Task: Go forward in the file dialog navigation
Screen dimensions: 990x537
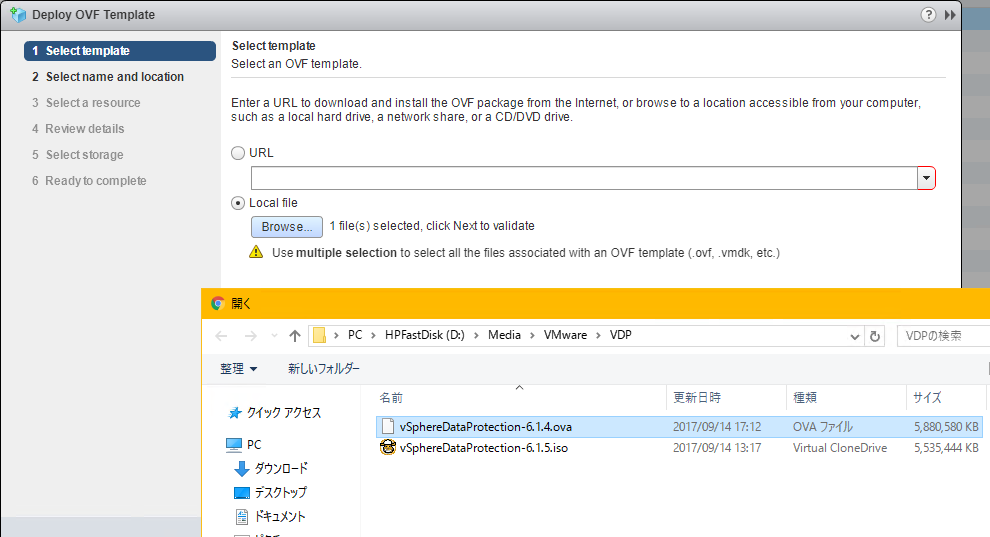Action: coord(251,336)
